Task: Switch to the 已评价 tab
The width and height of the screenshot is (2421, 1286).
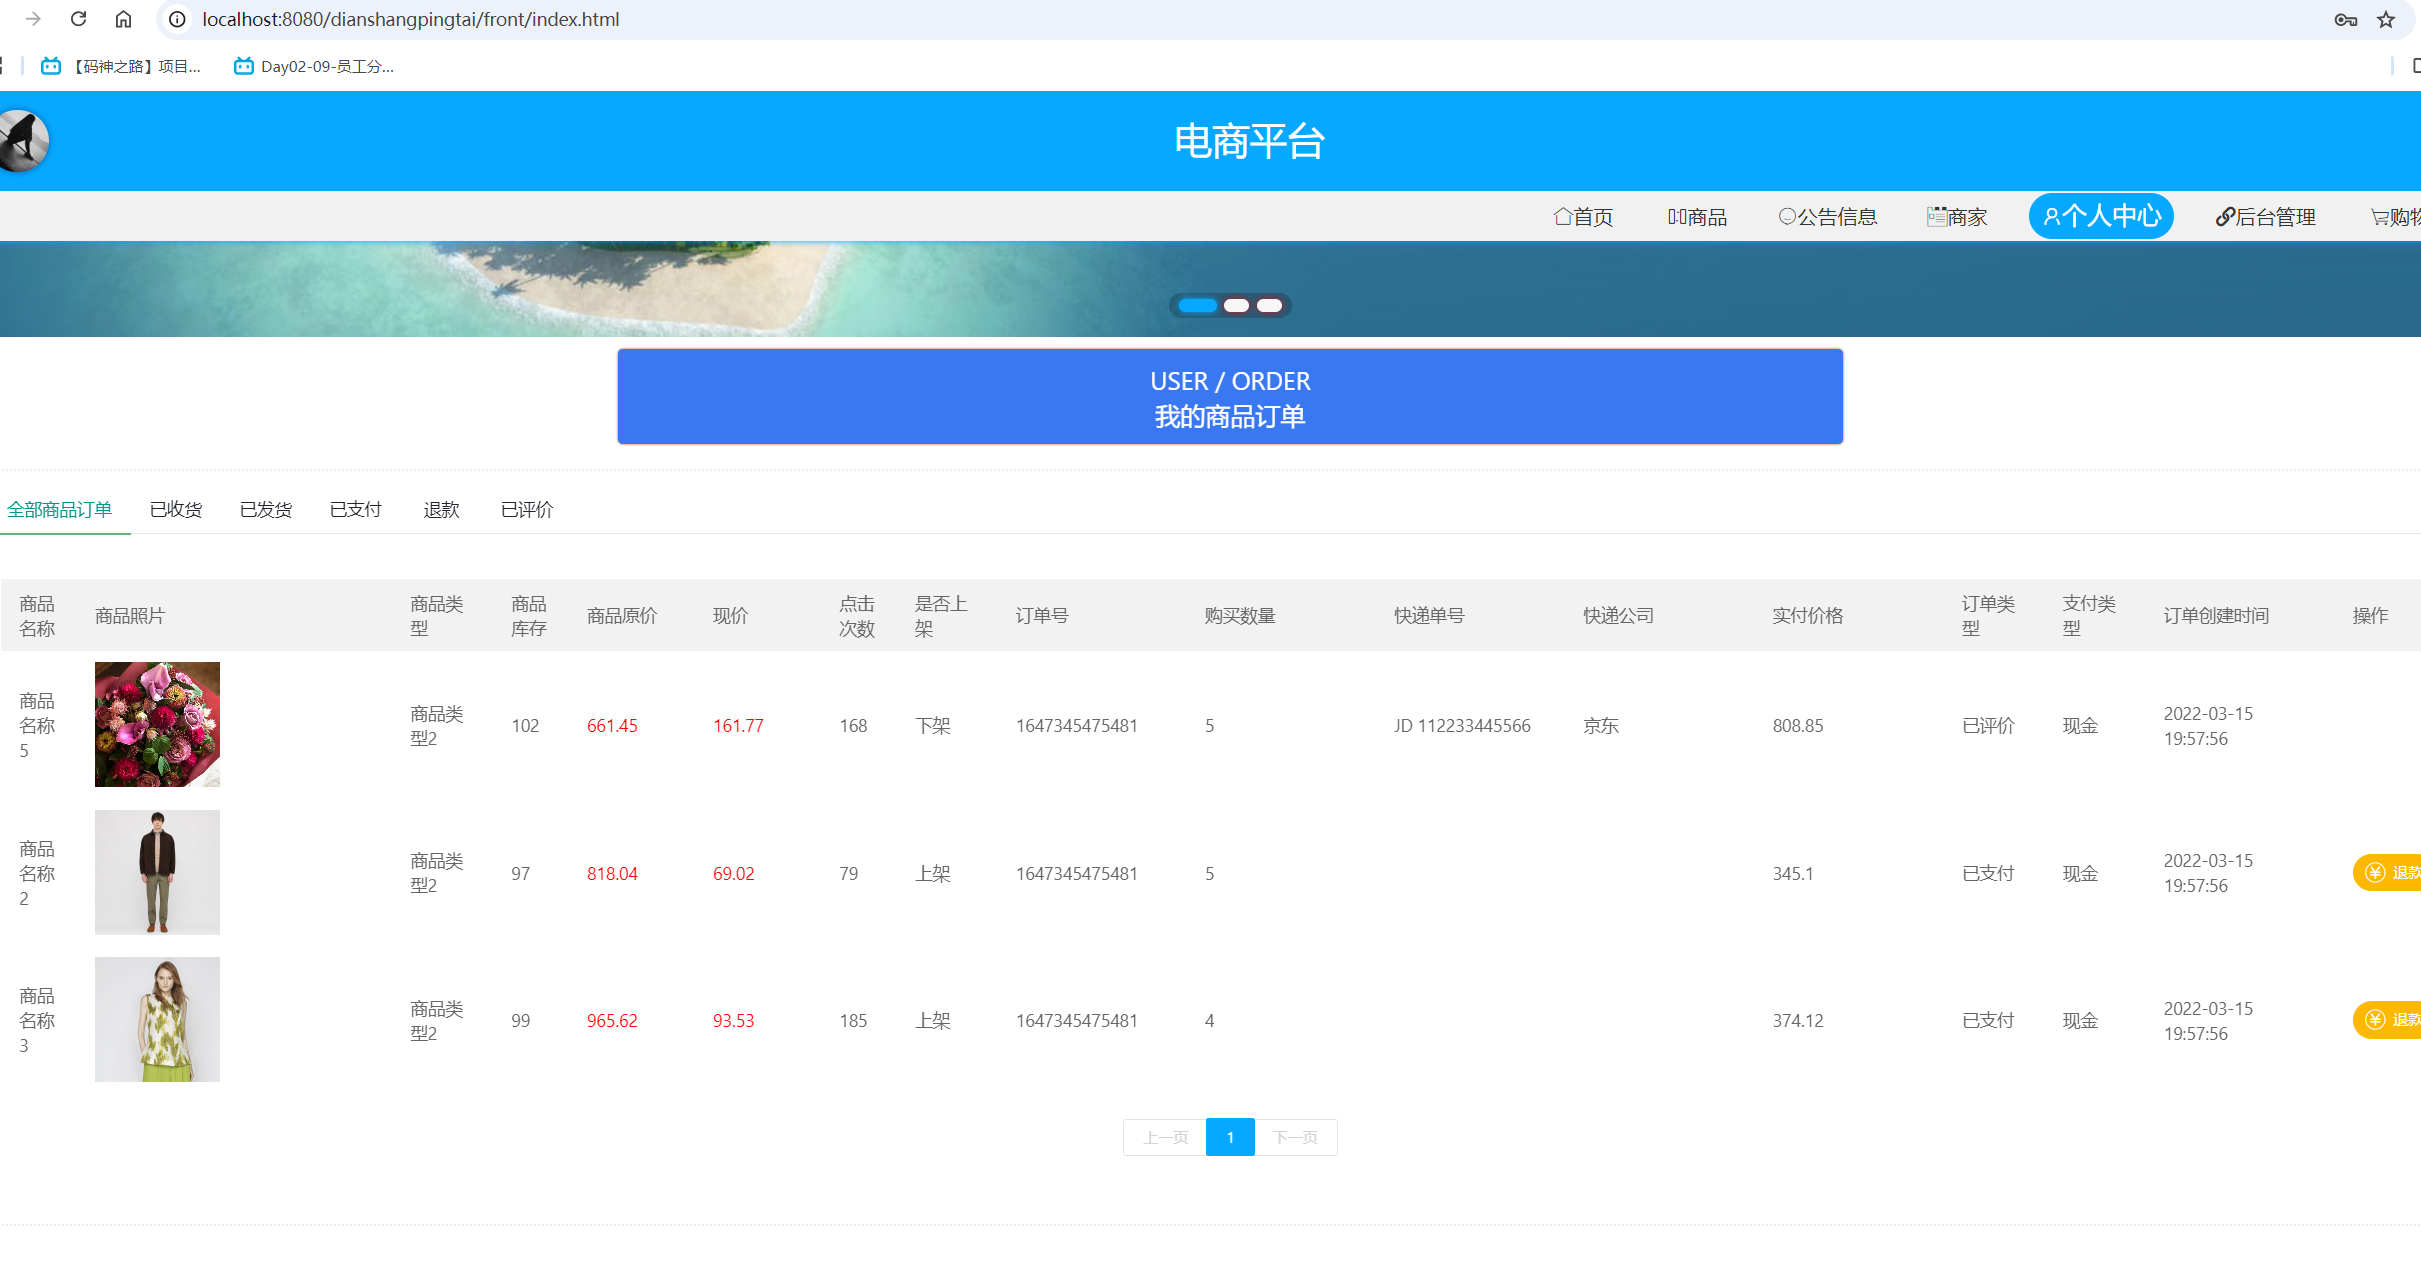Action: 527,510
